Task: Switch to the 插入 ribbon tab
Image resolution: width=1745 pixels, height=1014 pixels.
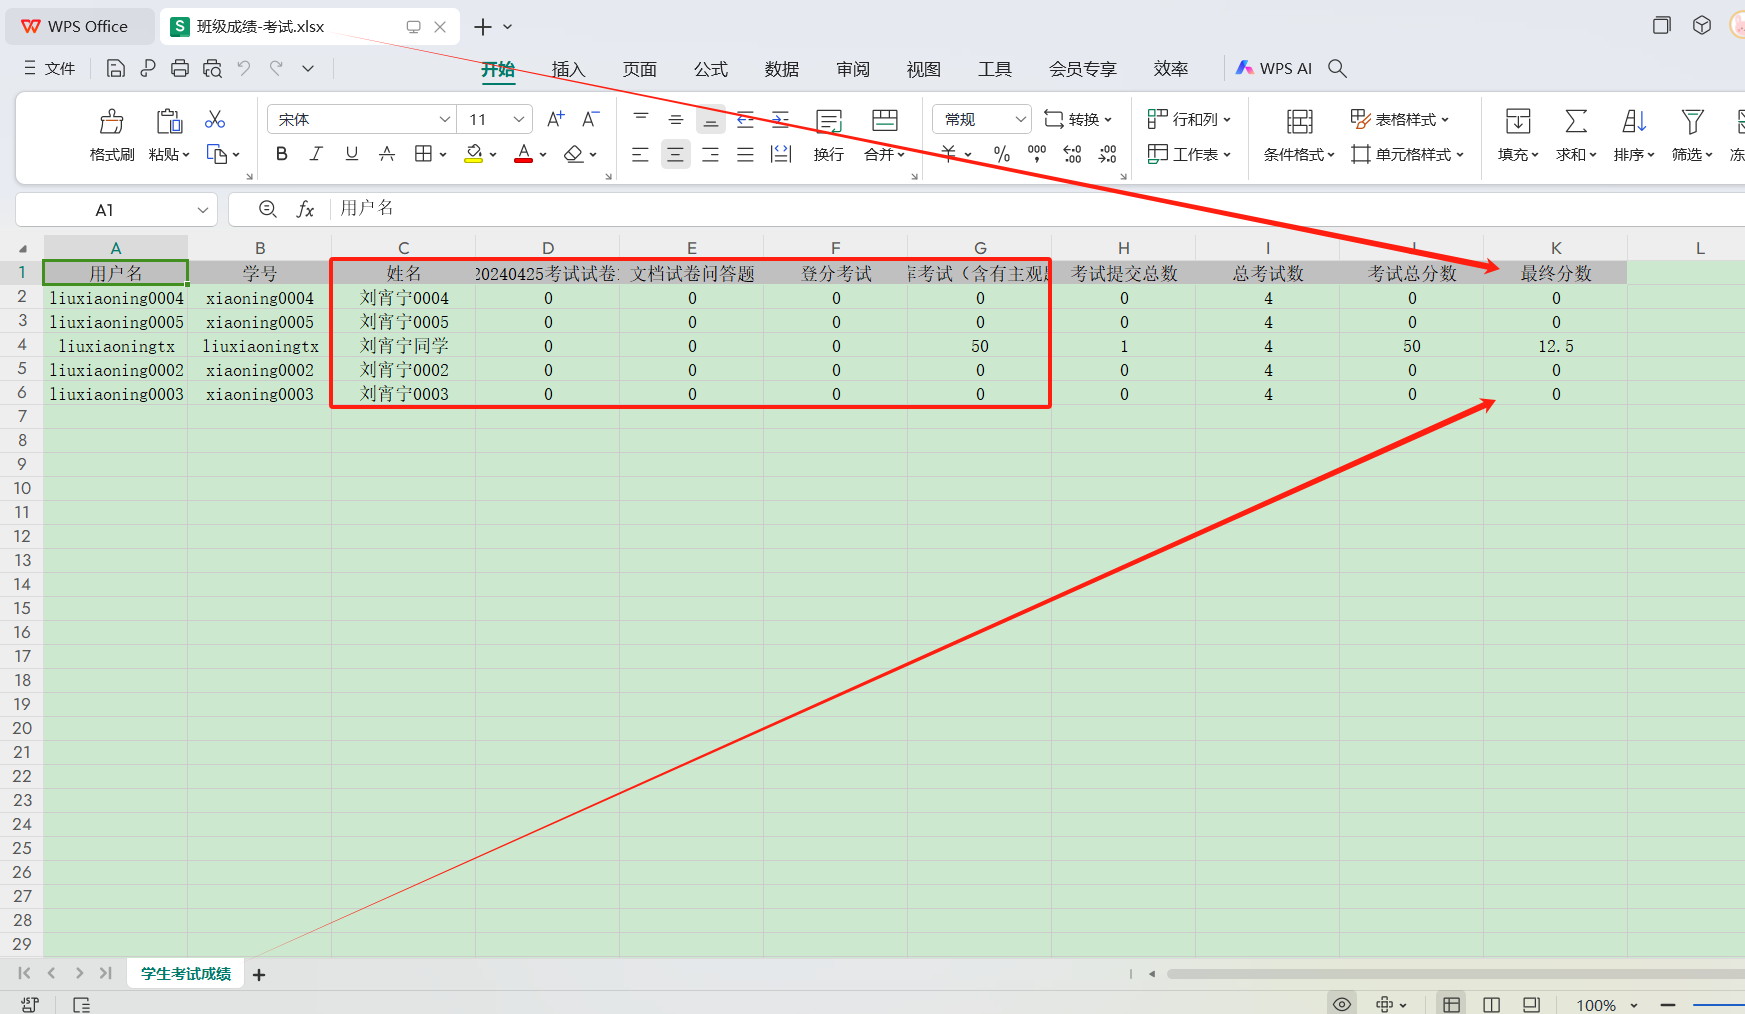Action: (x=568, y=69)
